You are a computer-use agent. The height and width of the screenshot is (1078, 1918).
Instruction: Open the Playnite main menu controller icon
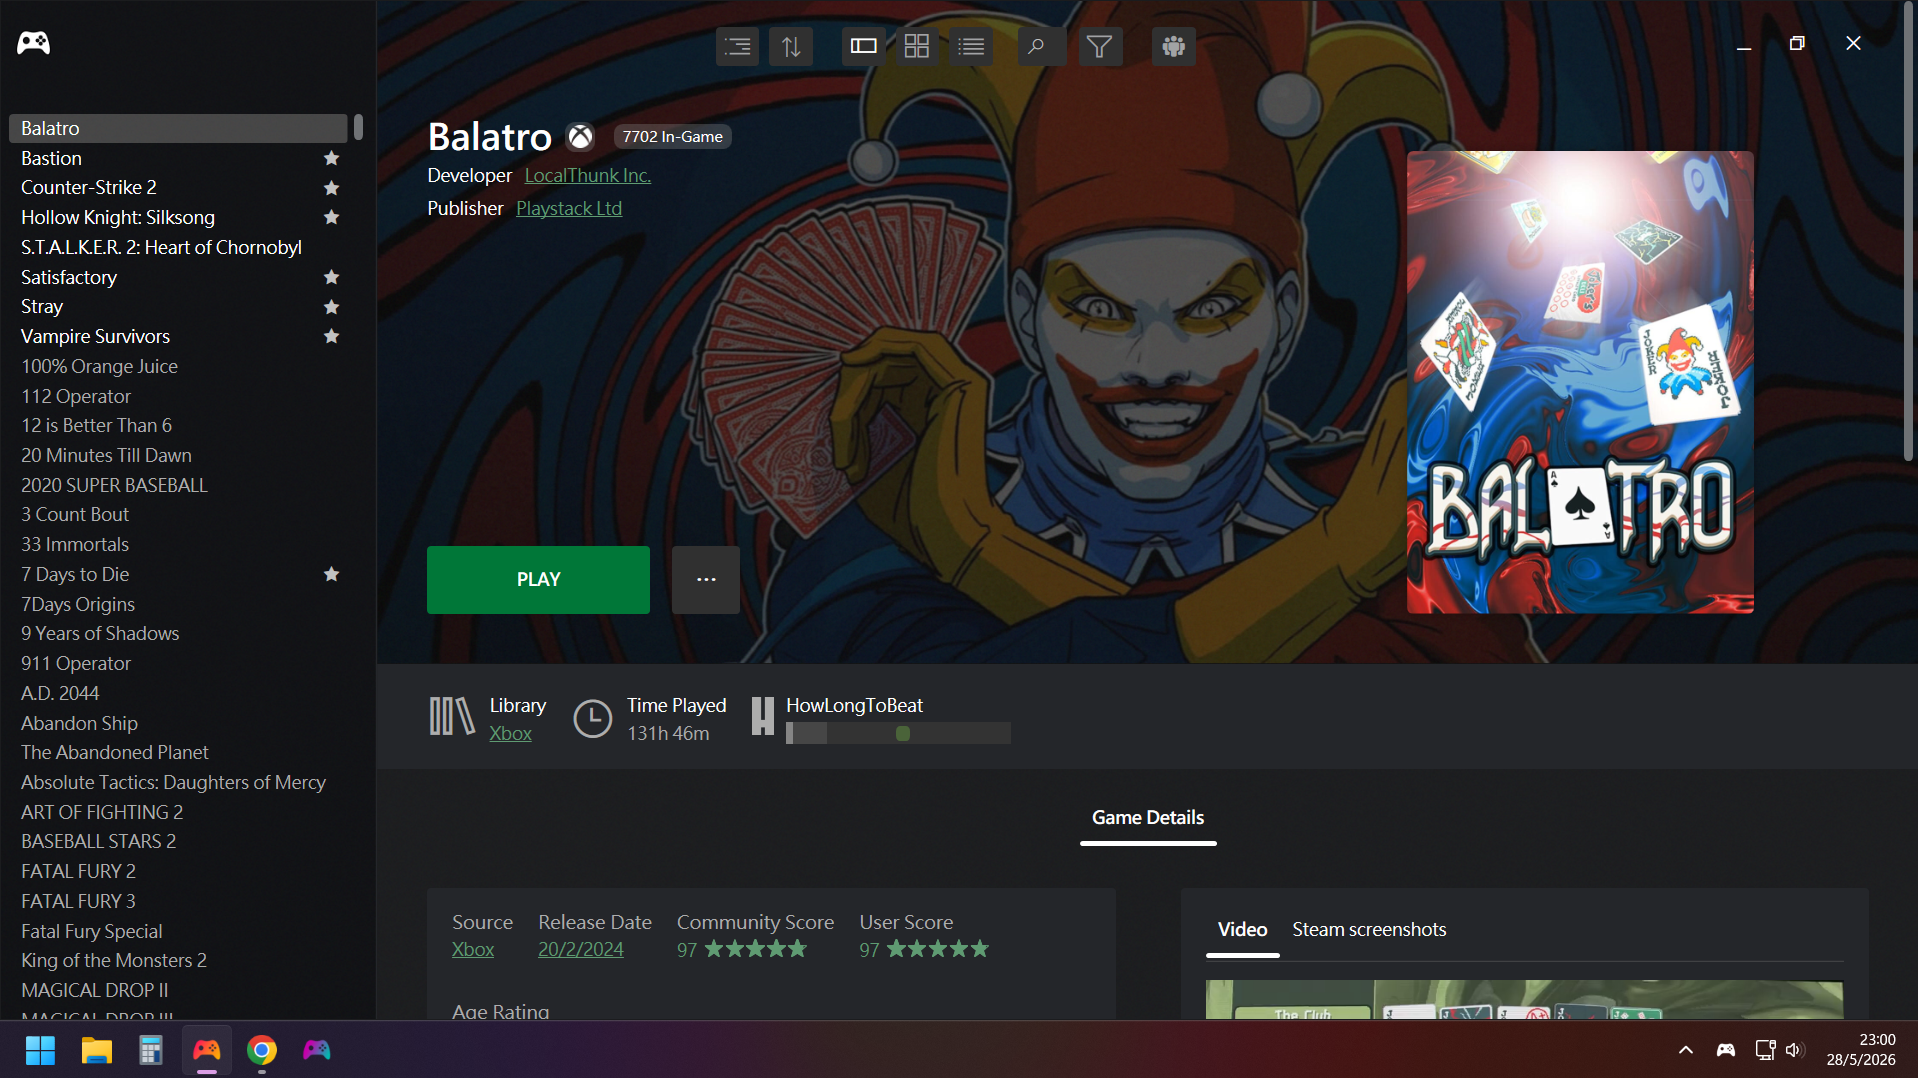33,43
